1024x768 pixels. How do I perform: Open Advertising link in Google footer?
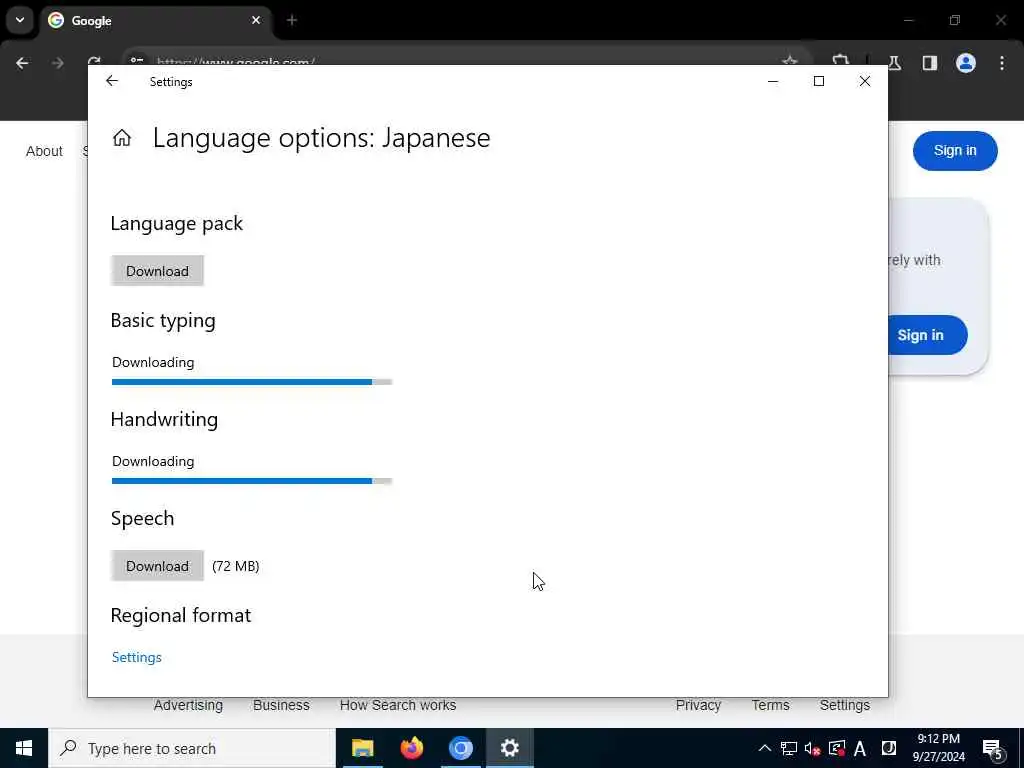point(188,705)
